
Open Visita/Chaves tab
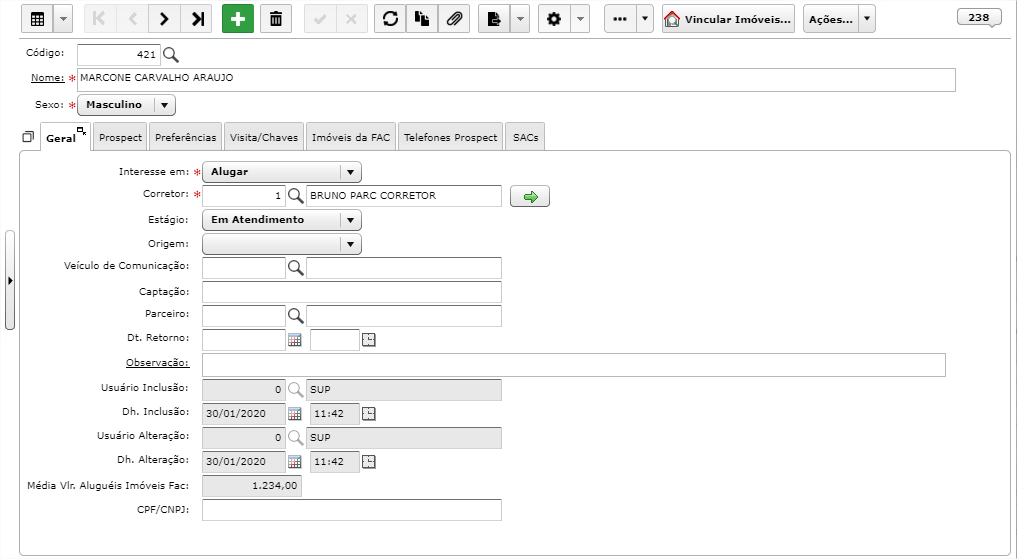coord(264,137)
